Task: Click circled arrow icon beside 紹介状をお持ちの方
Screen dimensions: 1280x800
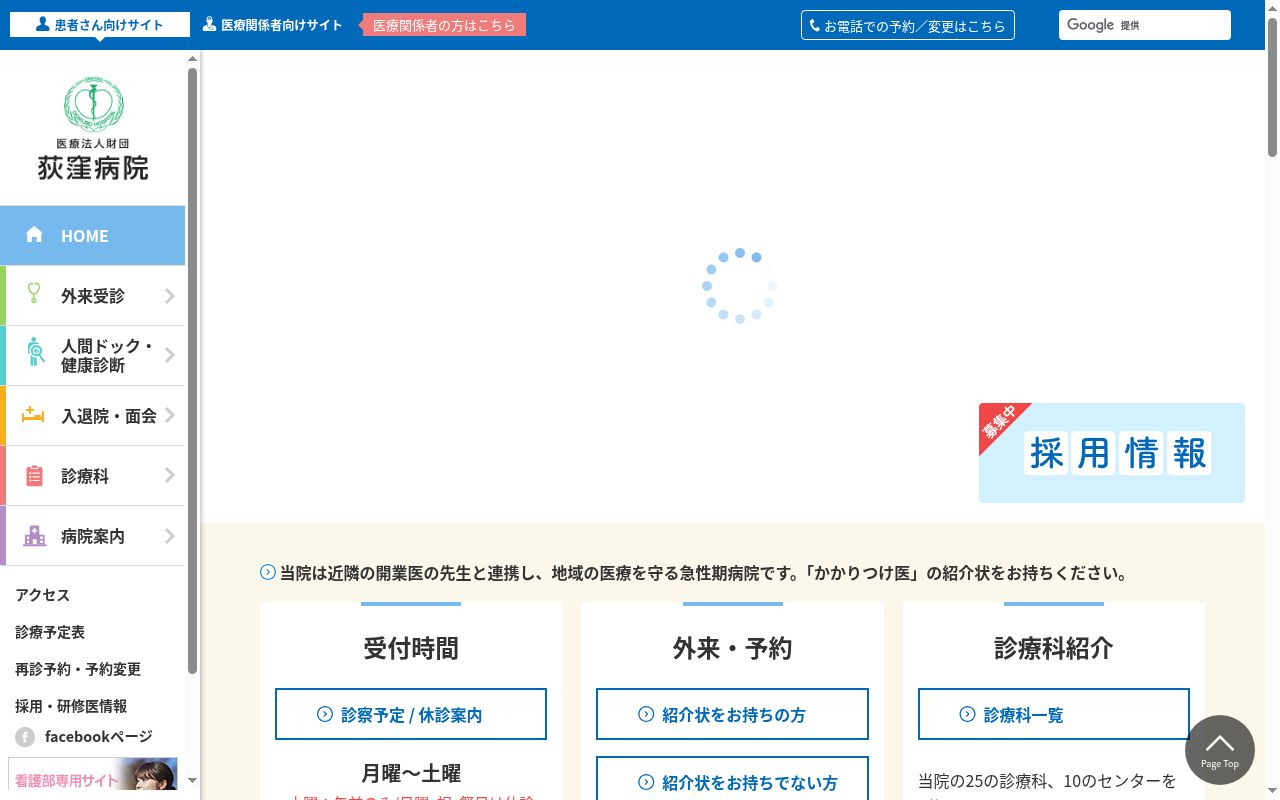Action: click(646, 714)
